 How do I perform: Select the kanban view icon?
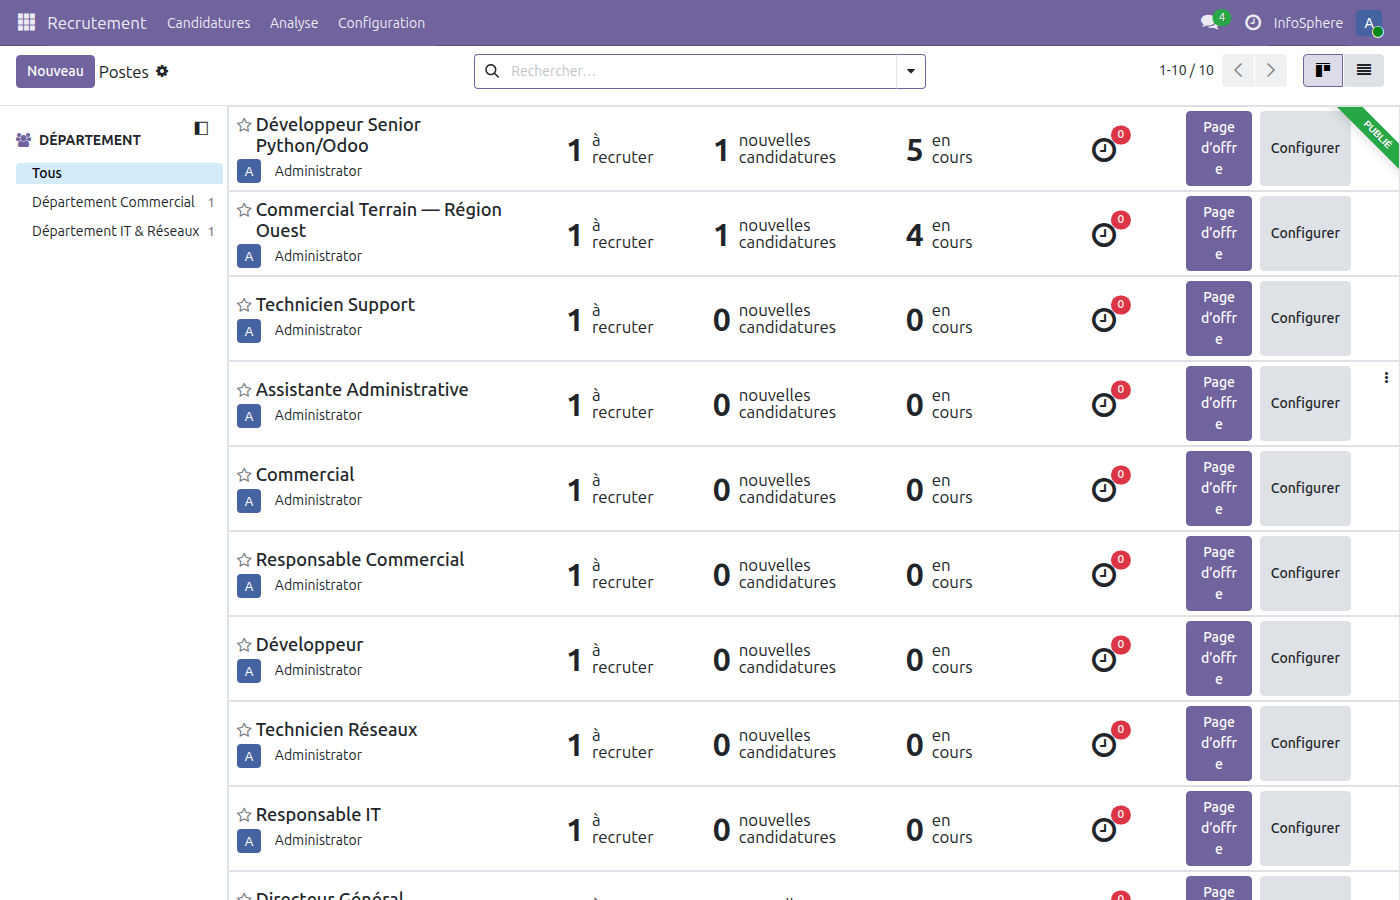tap(1322, 70)
